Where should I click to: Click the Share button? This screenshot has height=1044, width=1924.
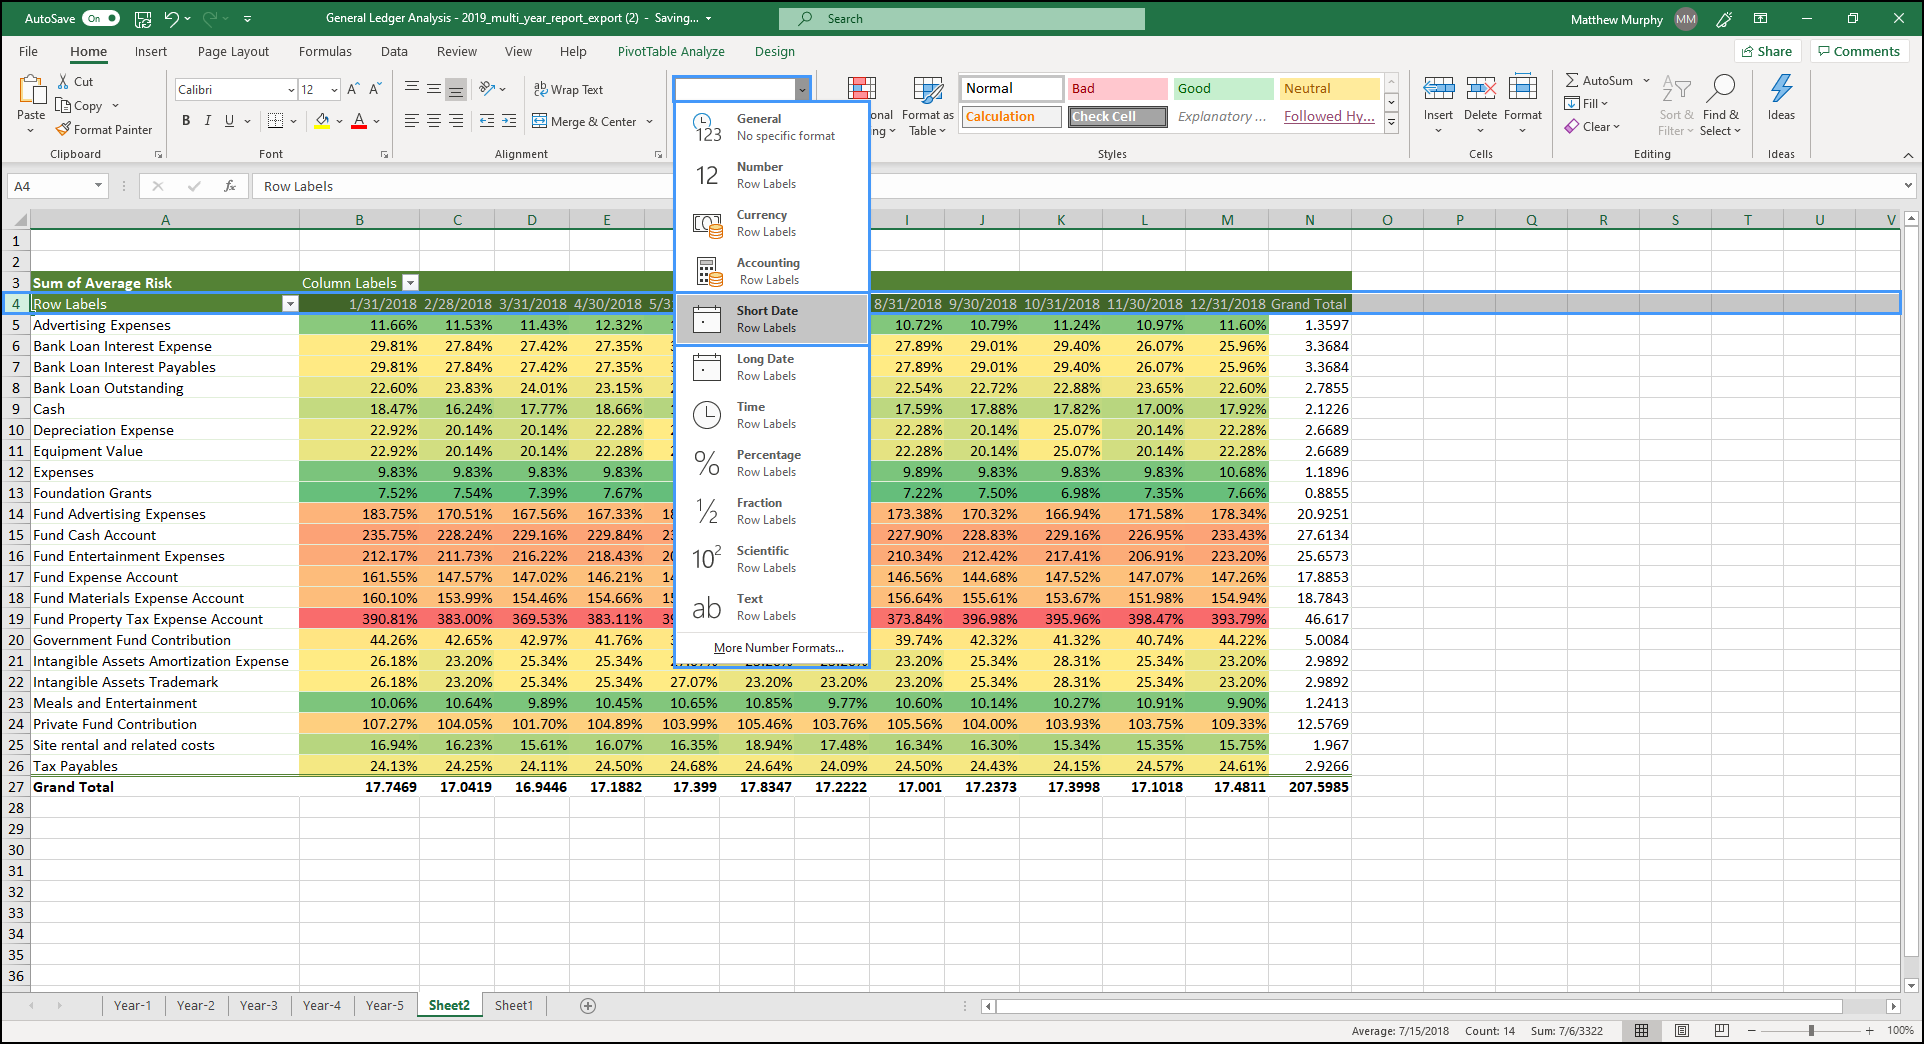click(1767, 51)
